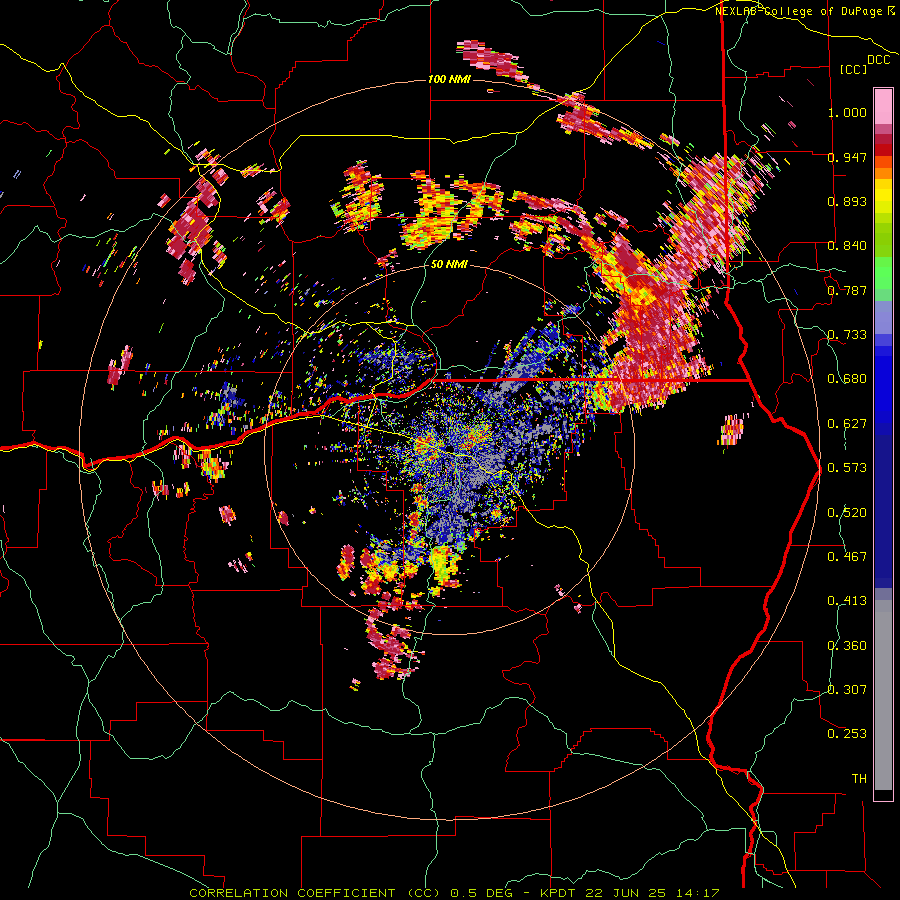Image resolution: width=900 pixels, height=900 pixels.
Task: Click the DCC product label
Action: pos(879,60)
